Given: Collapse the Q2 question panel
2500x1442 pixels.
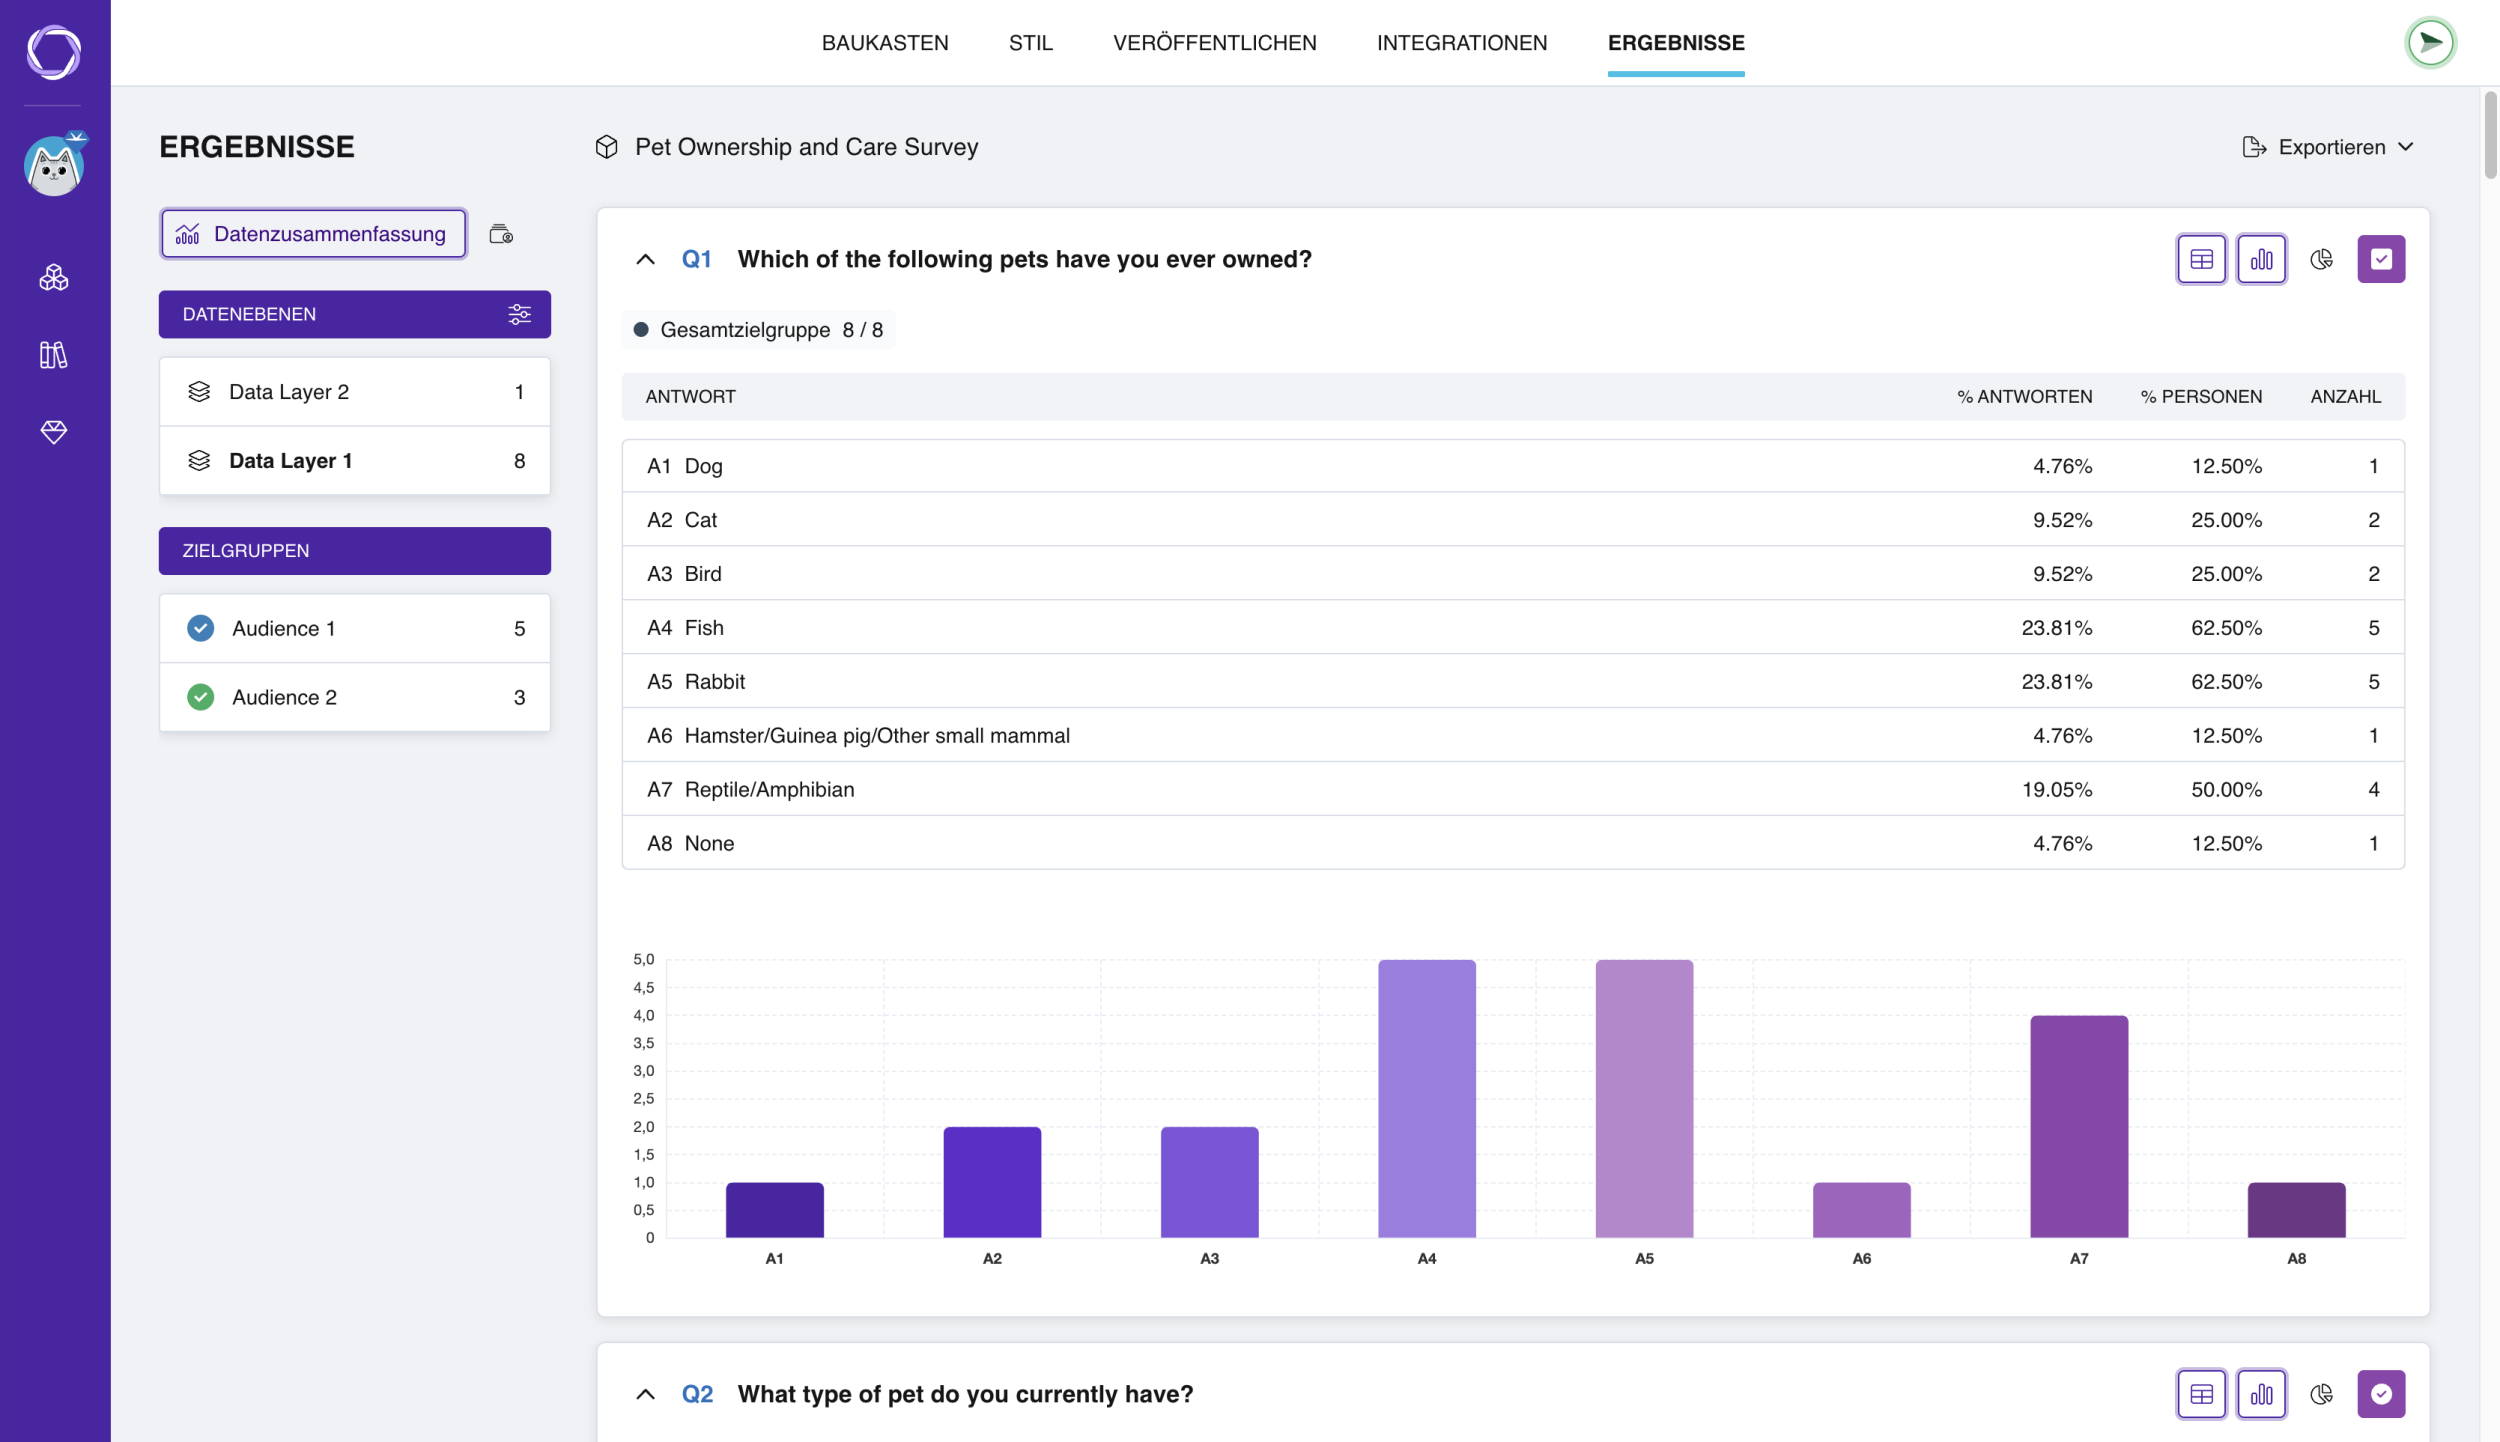Looking at the screenshot, I should (645, 1394).
